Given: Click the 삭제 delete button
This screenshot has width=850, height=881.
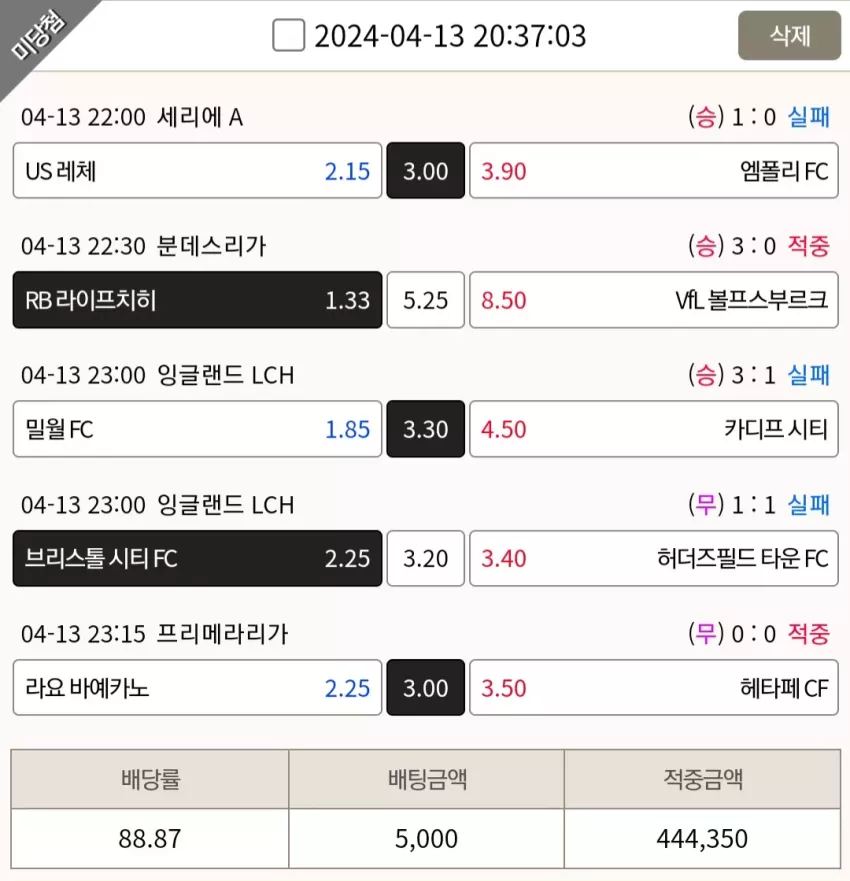Looking at the screenshot, I should point(789,35).
